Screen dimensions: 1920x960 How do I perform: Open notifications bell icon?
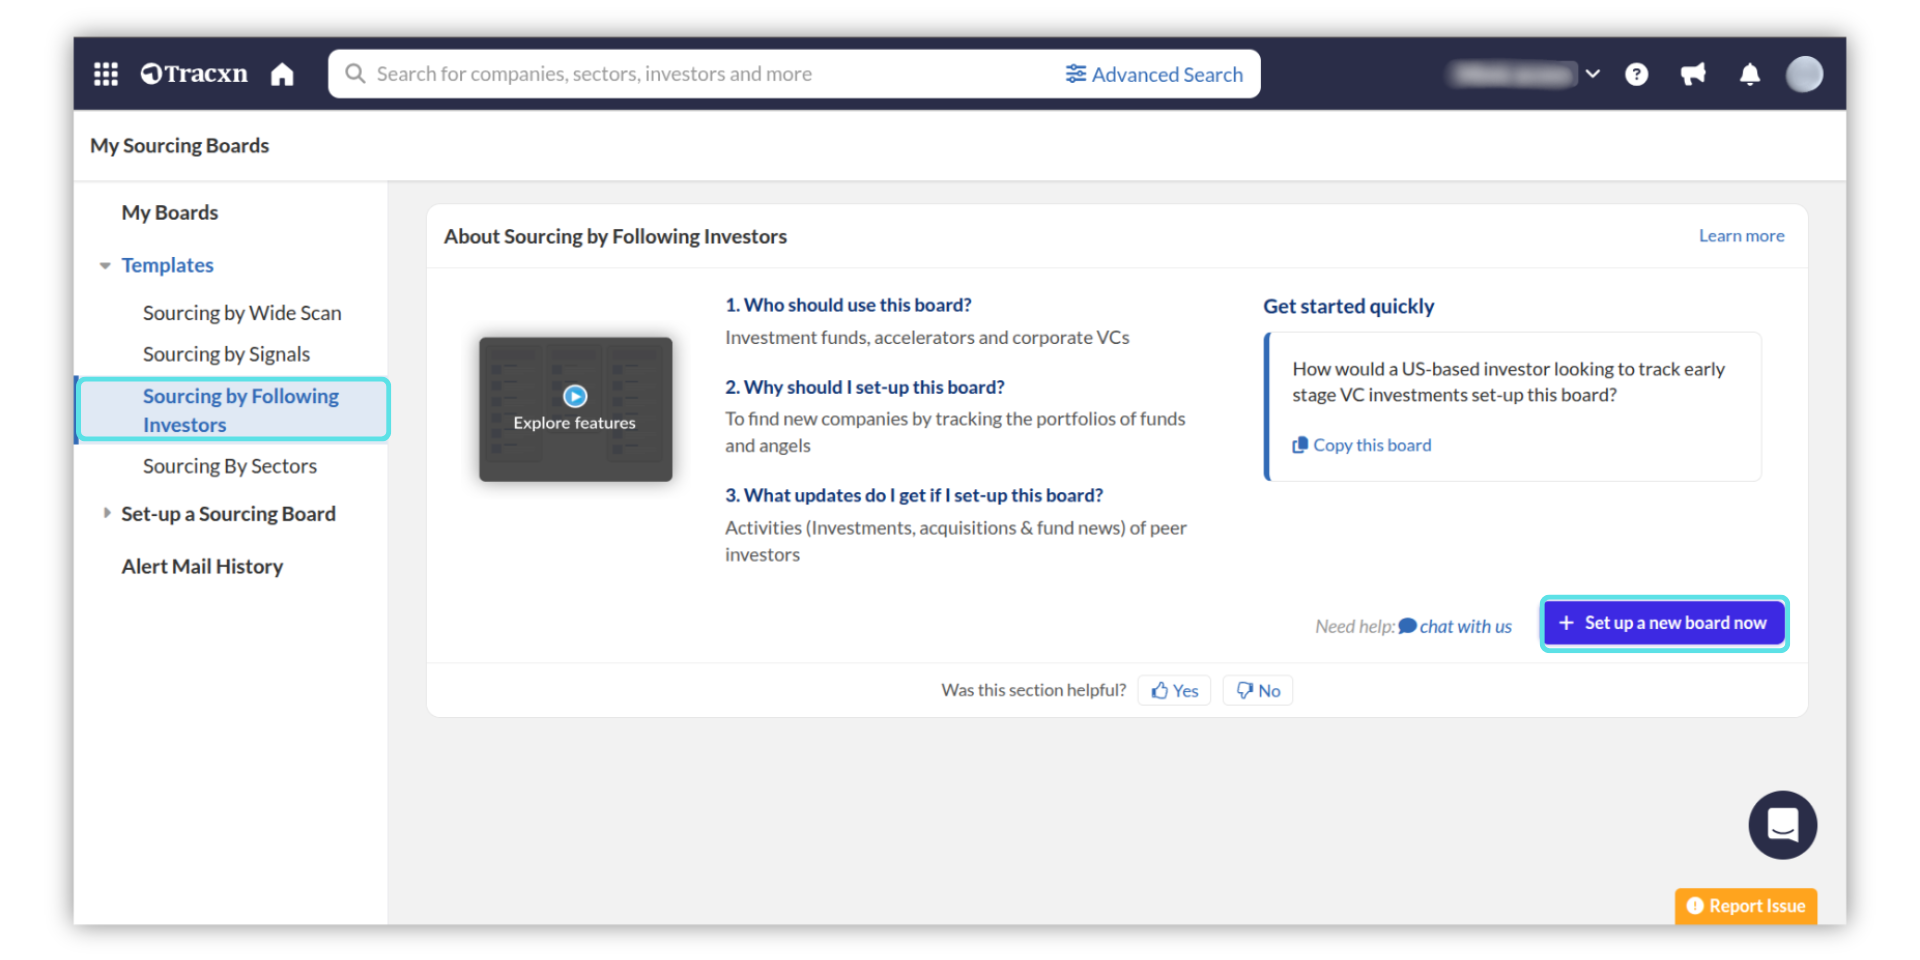(x=1749, y=74)
